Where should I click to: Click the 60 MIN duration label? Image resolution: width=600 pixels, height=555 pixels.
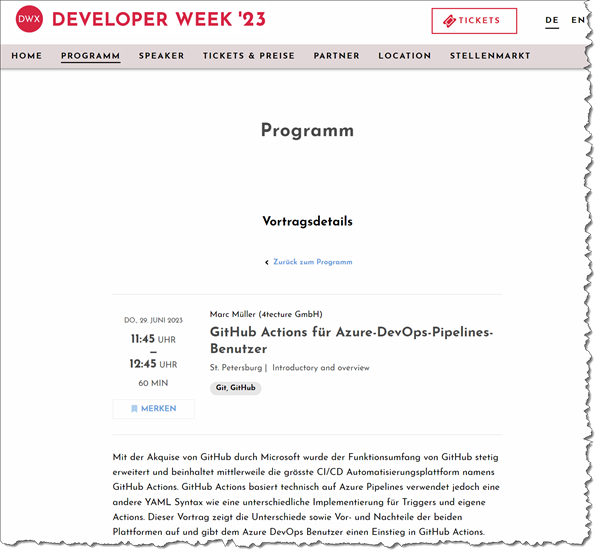153,383
